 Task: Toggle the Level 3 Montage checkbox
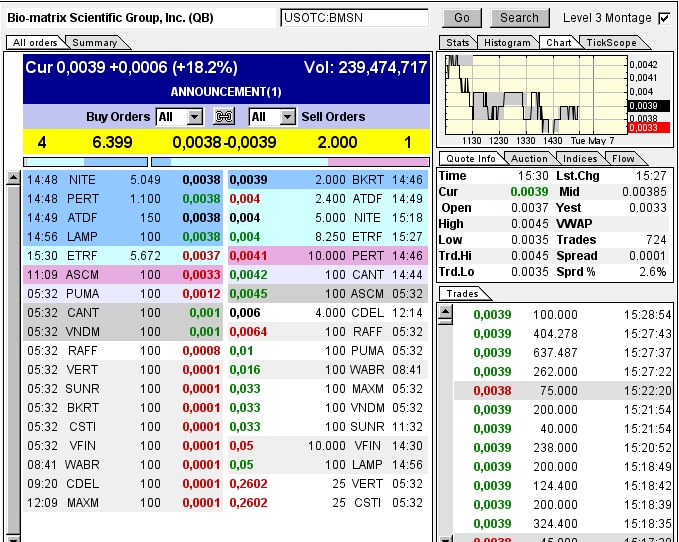664,19
